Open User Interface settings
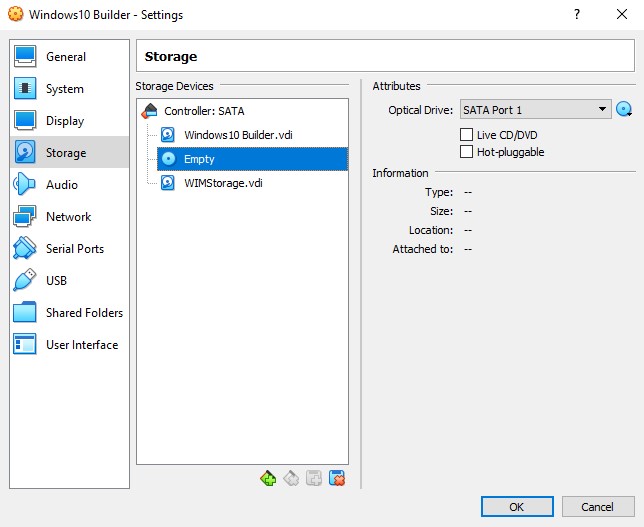 pyautogui.click(x=69, y=345)
